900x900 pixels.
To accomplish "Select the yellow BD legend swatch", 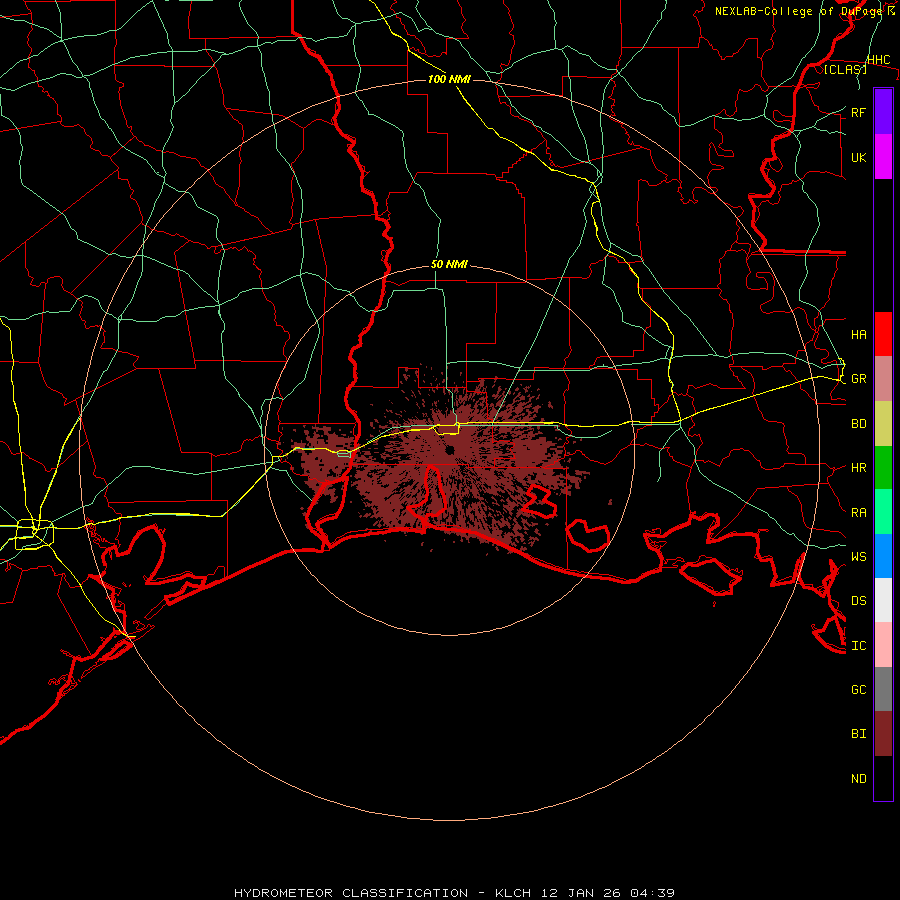I will tap(883, 424).
